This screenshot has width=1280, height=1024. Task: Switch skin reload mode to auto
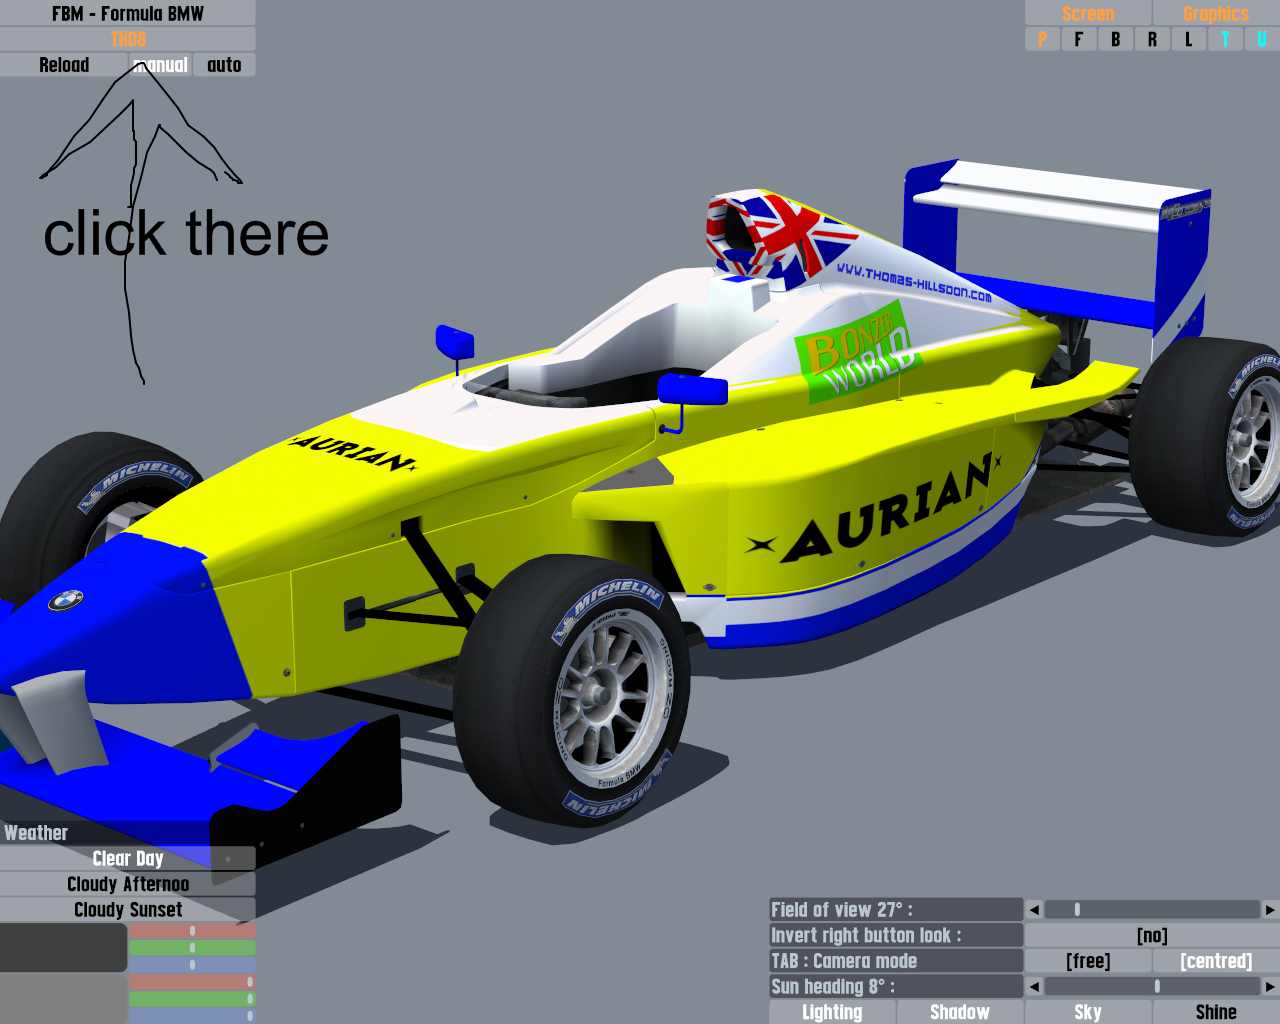(224, 65)
